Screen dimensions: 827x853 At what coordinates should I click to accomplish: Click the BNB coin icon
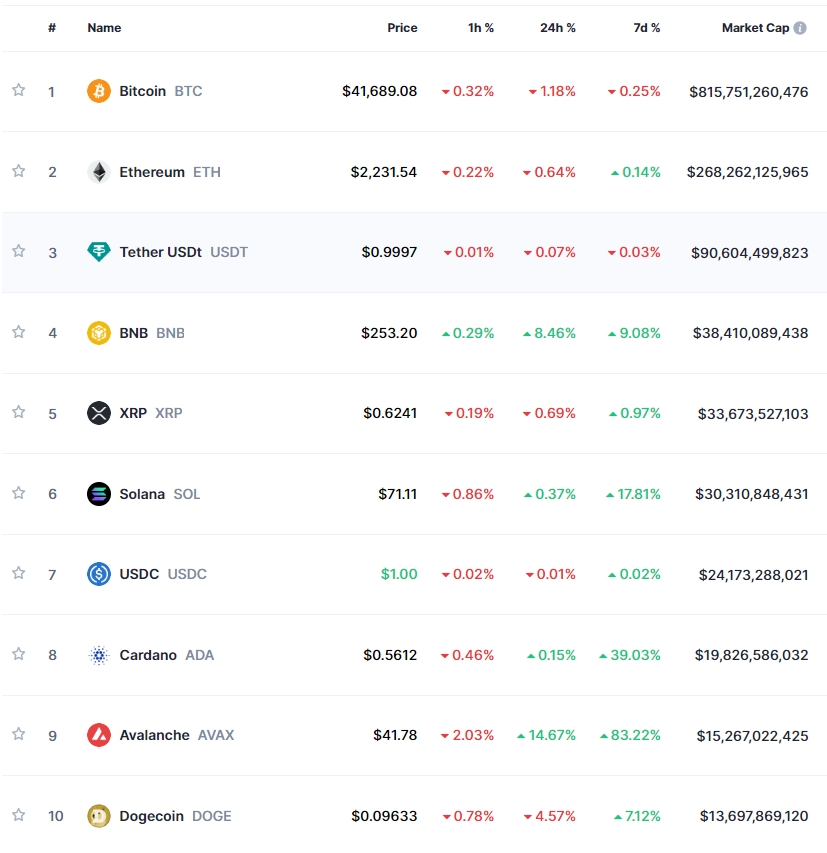coord(98,333)
